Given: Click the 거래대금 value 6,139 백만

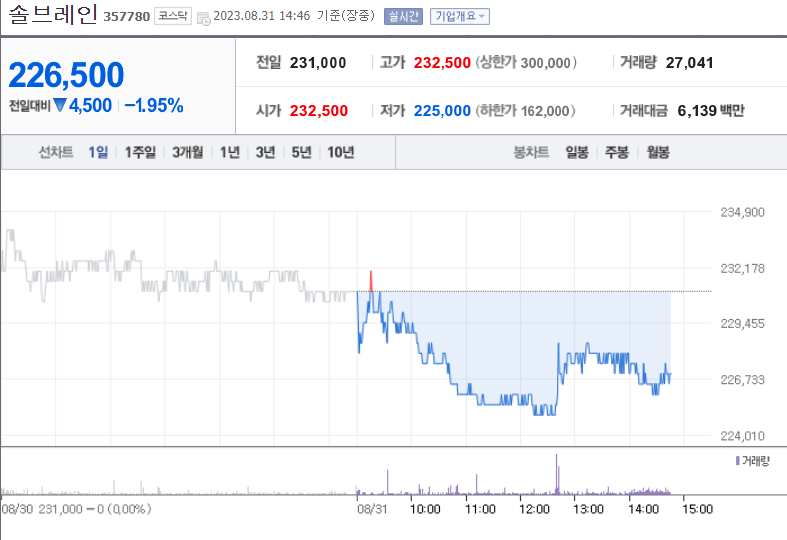Looking at the screenshot, I should [x=711, y=110].
